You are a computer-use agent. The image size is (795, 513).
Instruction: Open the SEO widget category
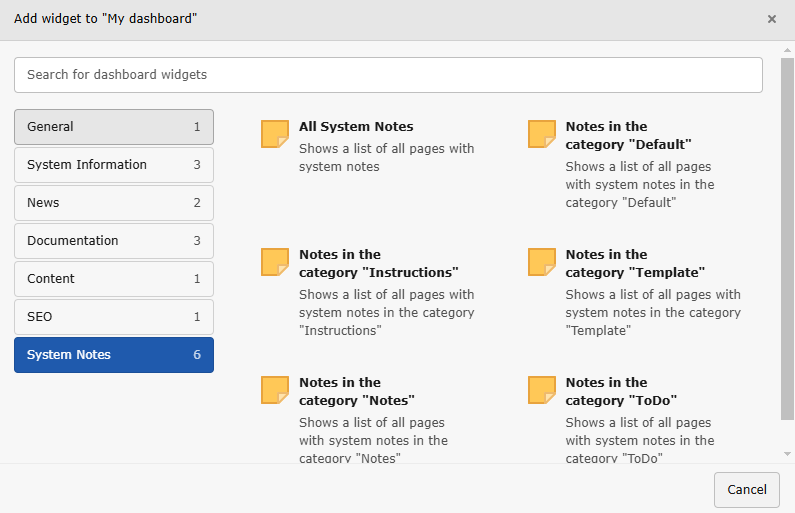114,317
